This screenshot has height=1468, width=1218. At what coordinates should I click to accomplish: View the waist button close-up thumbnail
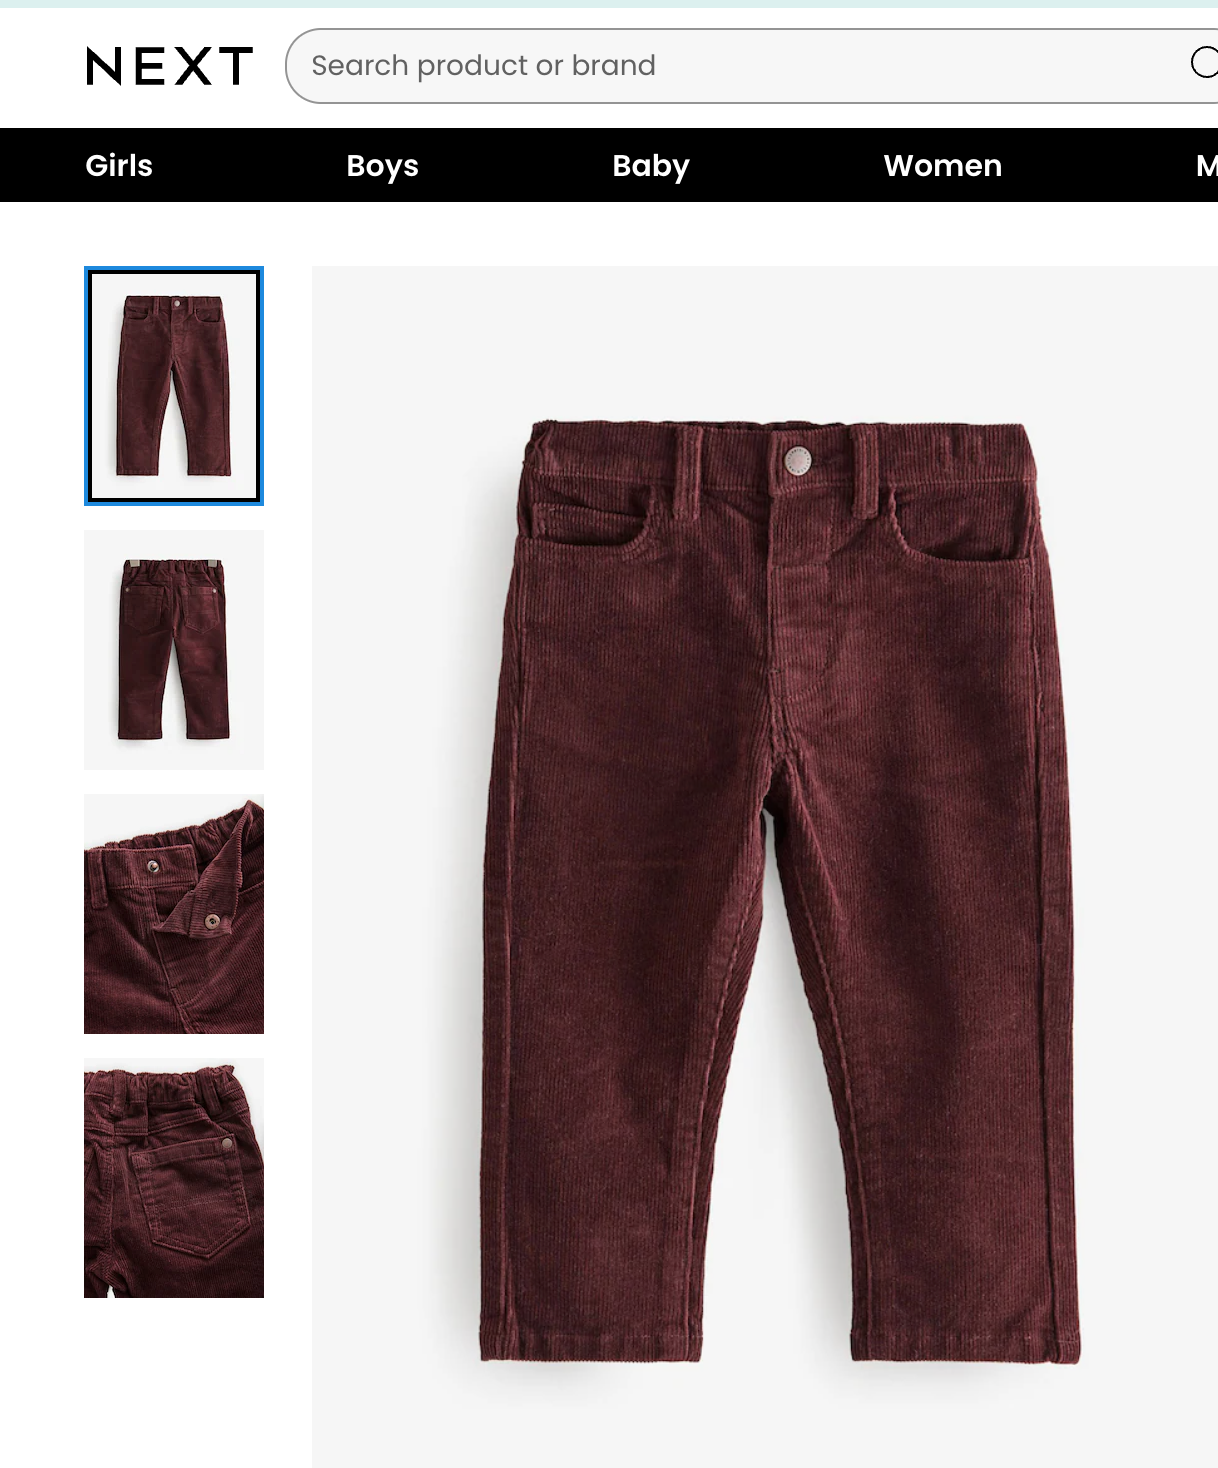click(174, 914)
